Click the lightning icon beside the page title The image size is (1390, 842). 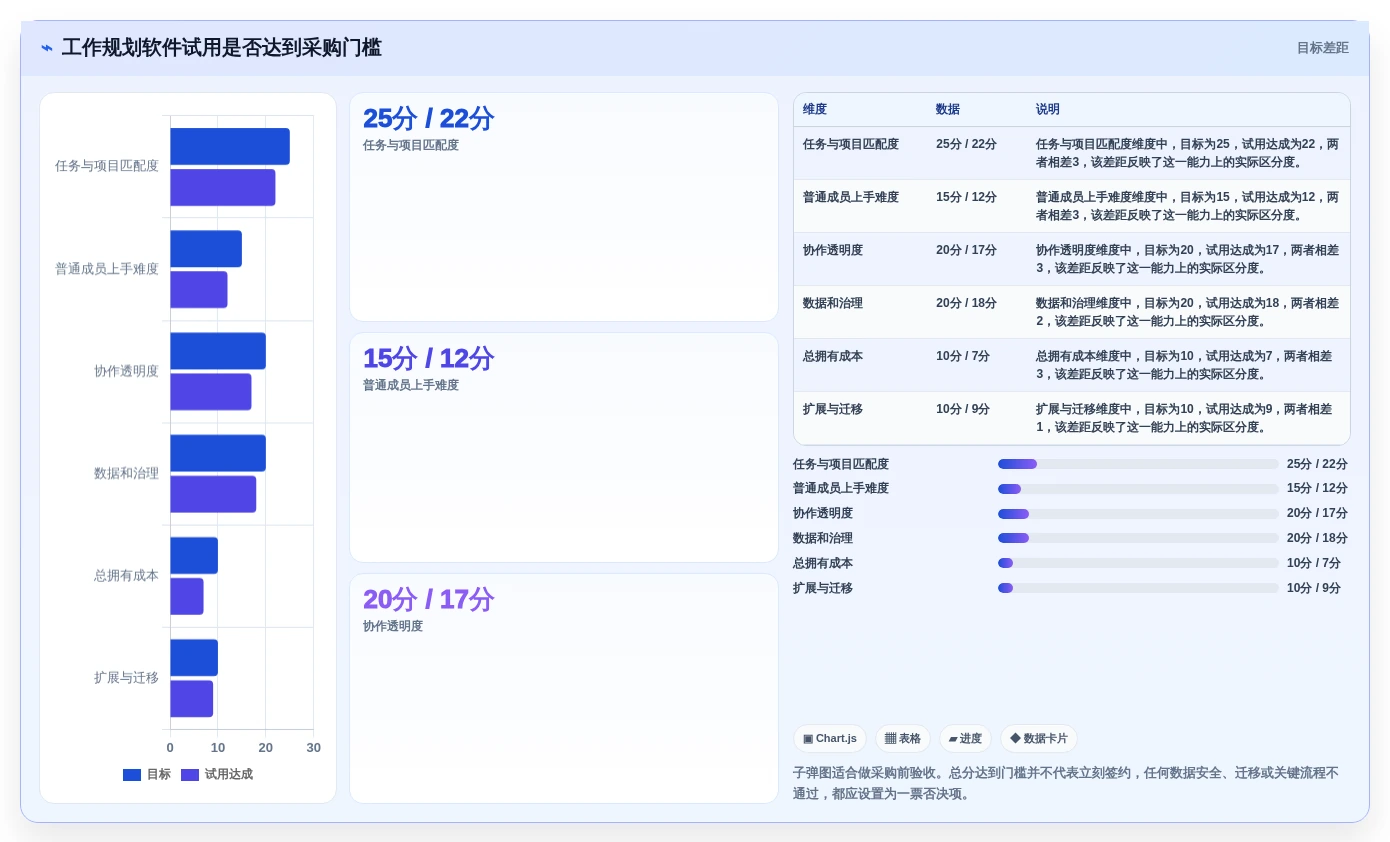click(x=47, y=48)
